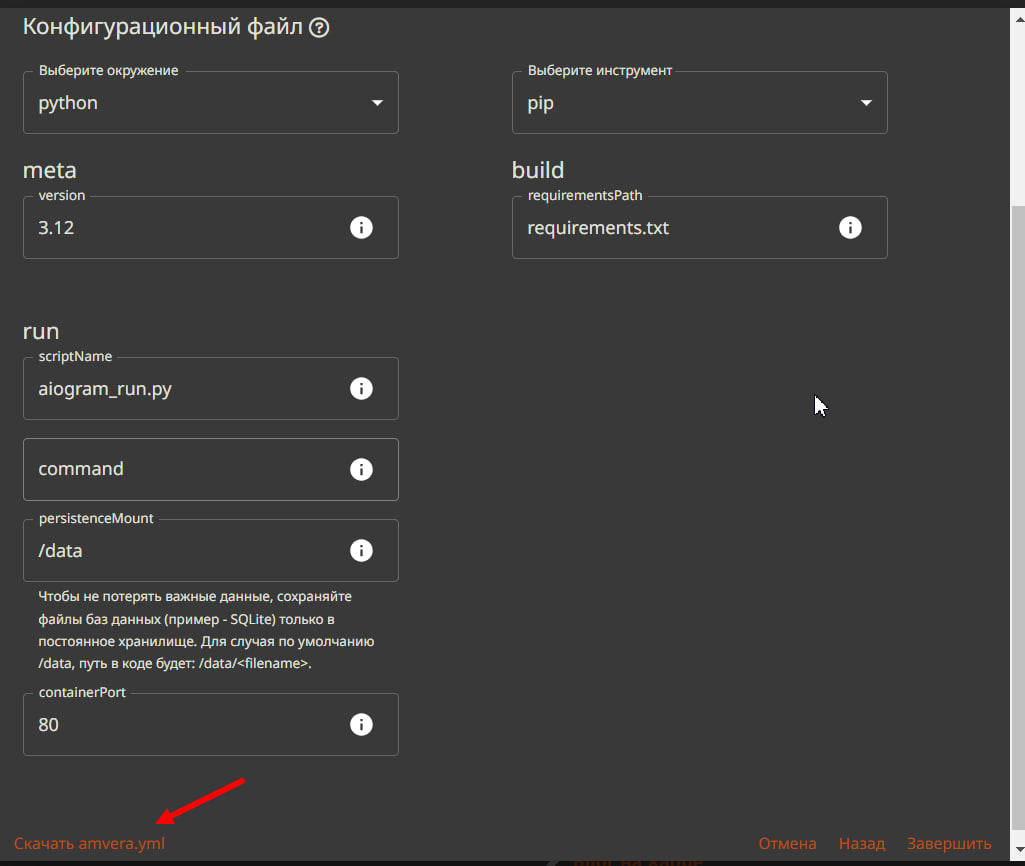Screen dimensions: 1025x866
Task: Click info icon in requirementsPath field
Action: (x=850, y=228)
